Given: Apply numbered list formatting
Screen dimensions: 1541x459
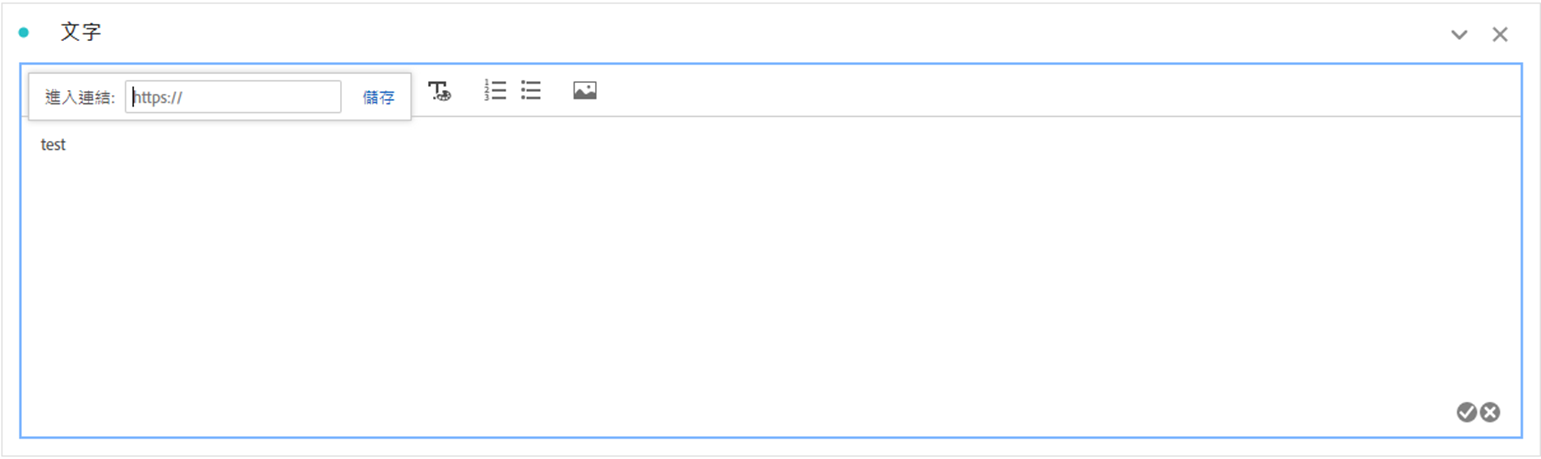Looking at the screenshot, I should tap(495, 91).
